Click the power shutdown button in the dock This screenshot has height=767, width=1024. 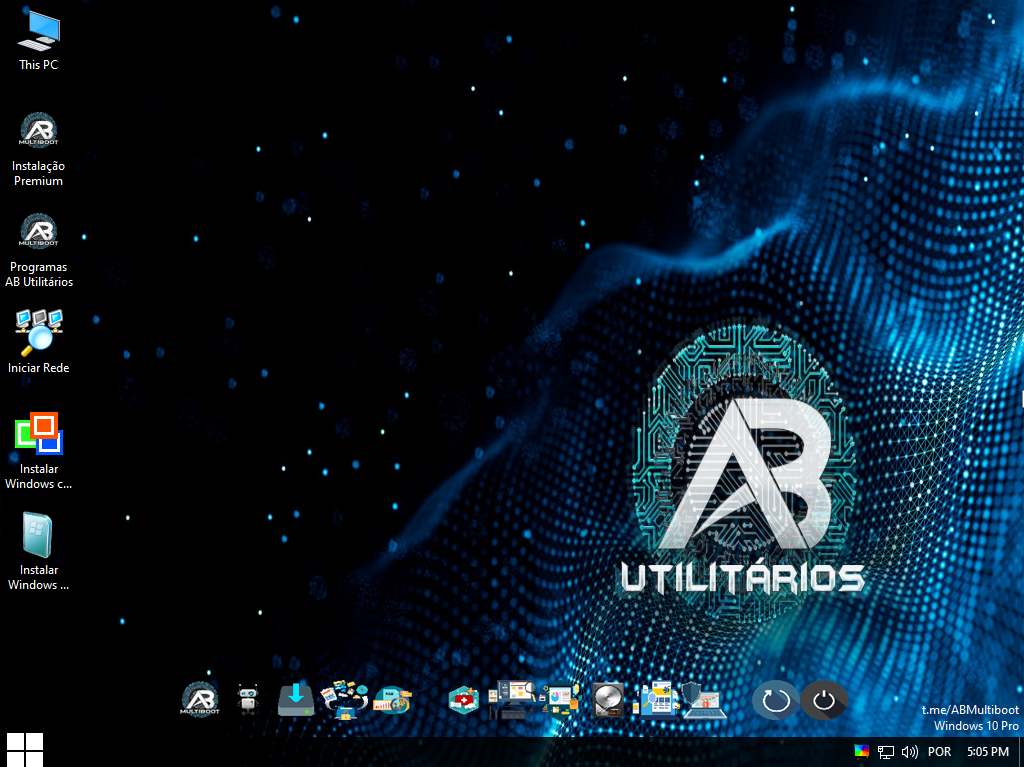click(824, 700)
